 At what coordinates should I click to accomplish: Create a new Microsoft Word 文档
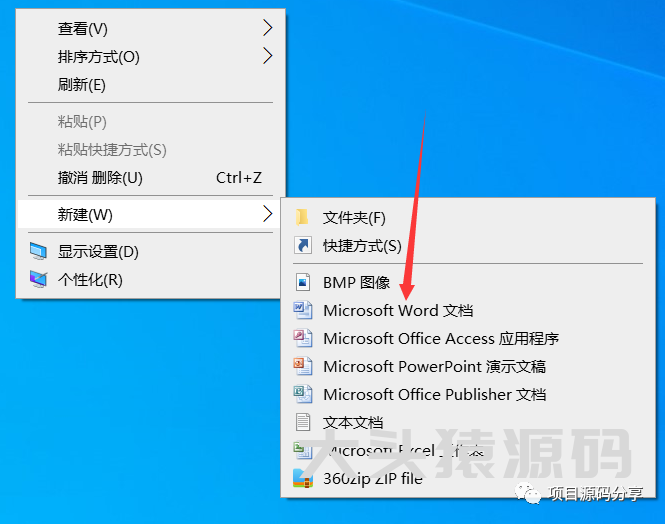[468, 310]
